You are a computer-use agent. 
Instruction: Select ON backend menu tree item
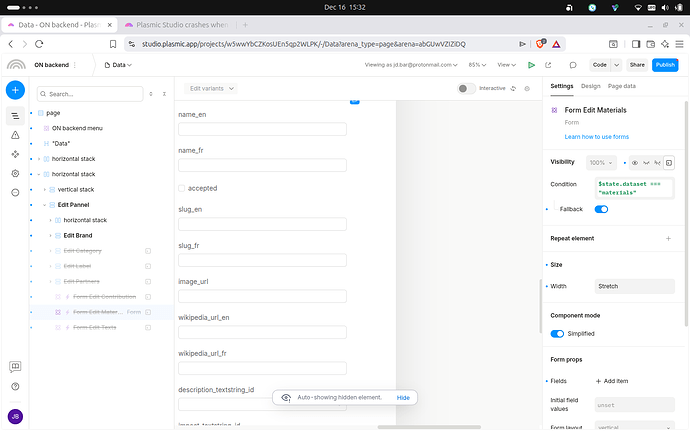click(77, 129)
